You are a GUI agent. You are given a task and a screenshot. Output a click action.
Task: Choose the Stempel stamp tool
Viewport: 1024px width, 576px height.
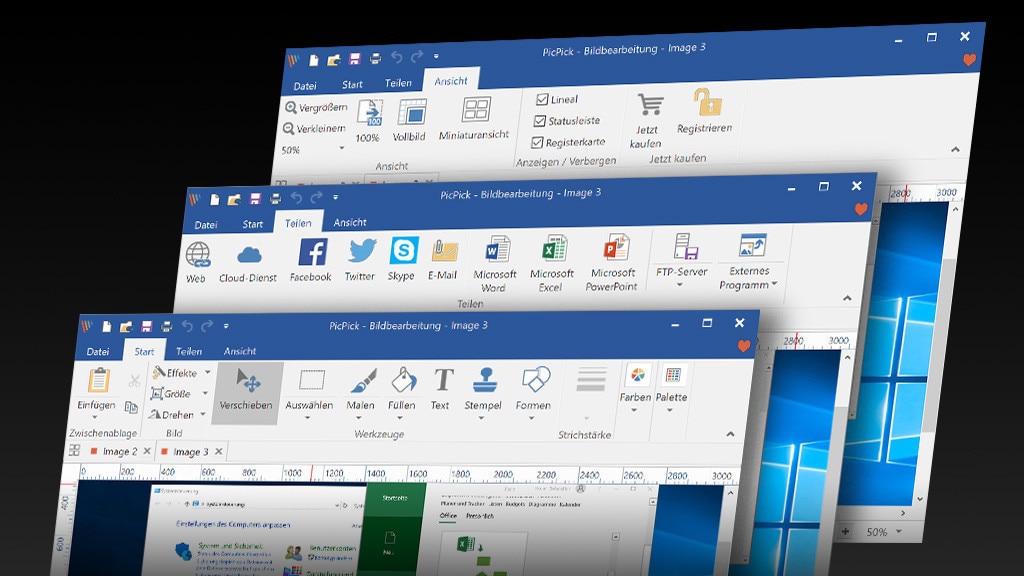pyautogui.click(x=485, y=390)
